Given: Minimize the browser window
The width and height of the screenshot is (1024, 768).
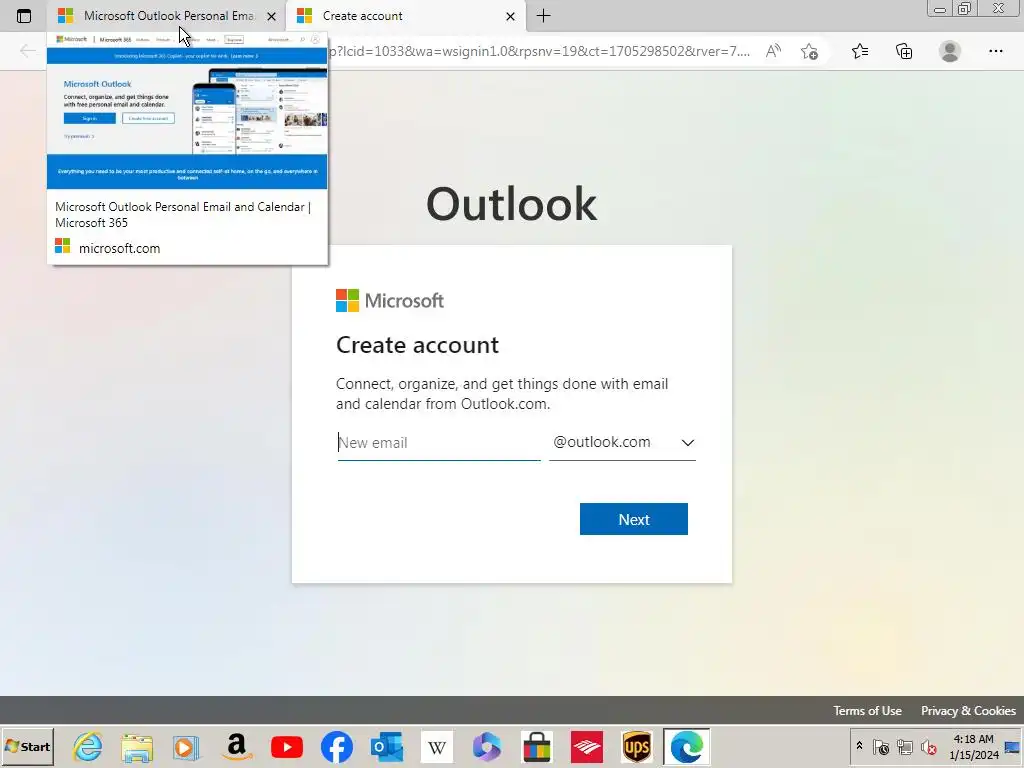Looking at the screenshot, I should (940, 8).
